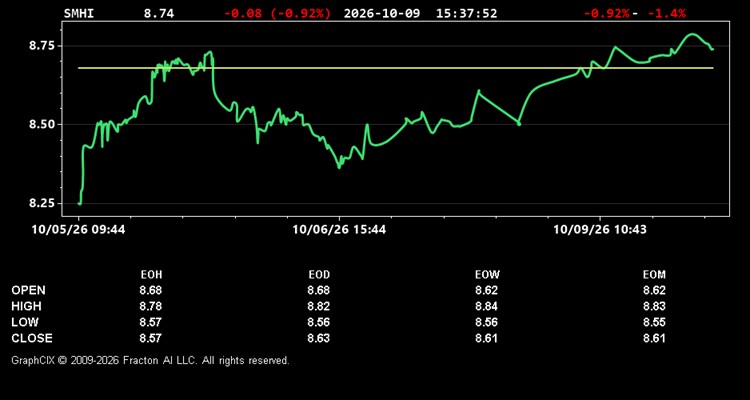Select the LOW row label
750x400 pixels.
[25, 322]
